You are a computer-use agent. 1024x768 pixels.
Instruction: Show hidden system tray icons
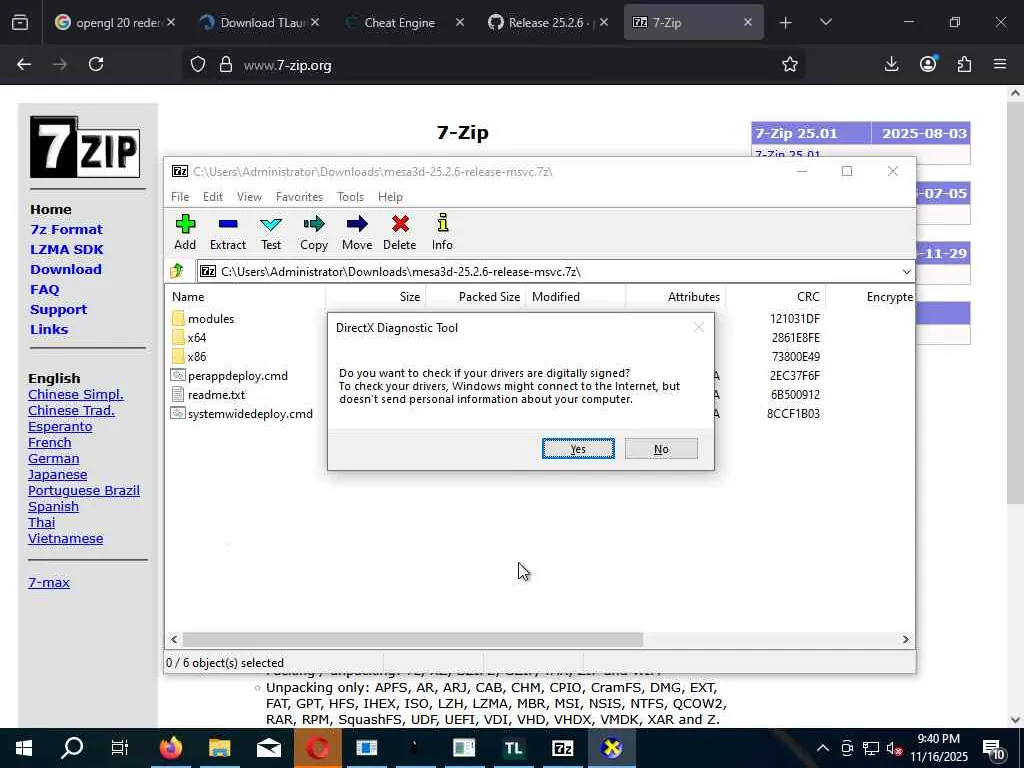click(823, 748)
